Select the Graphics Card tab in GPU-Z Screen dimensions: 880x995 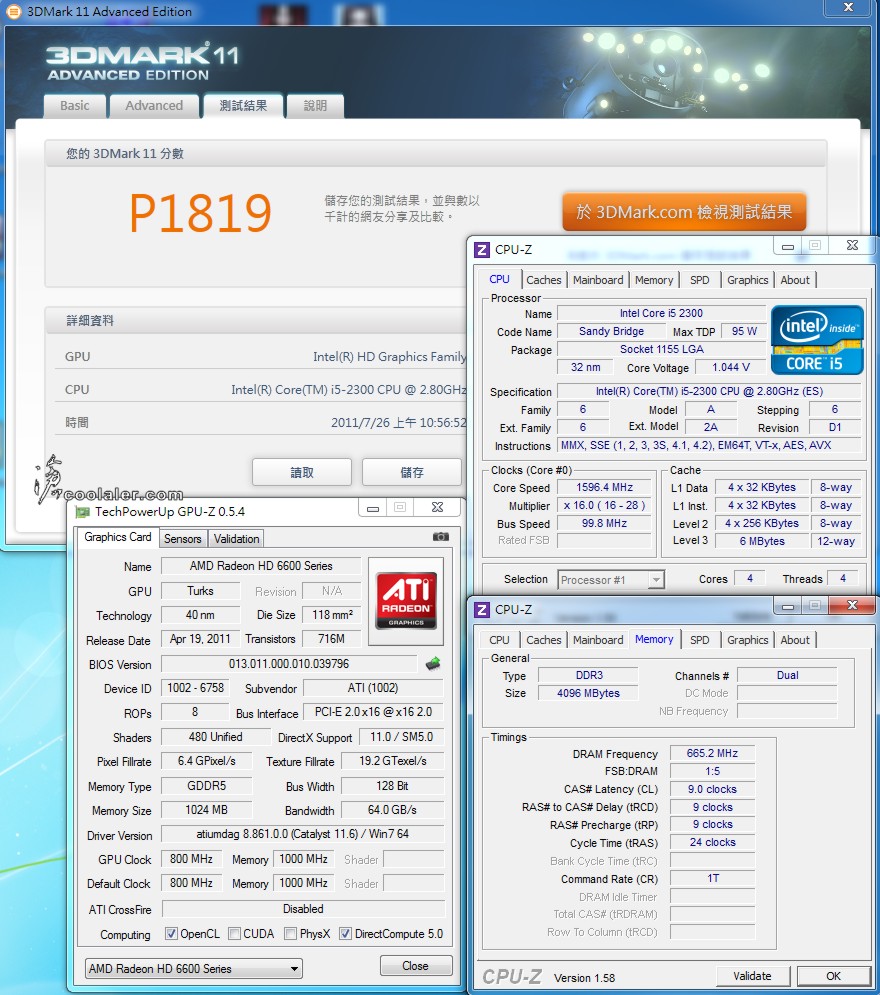(118, 537)
